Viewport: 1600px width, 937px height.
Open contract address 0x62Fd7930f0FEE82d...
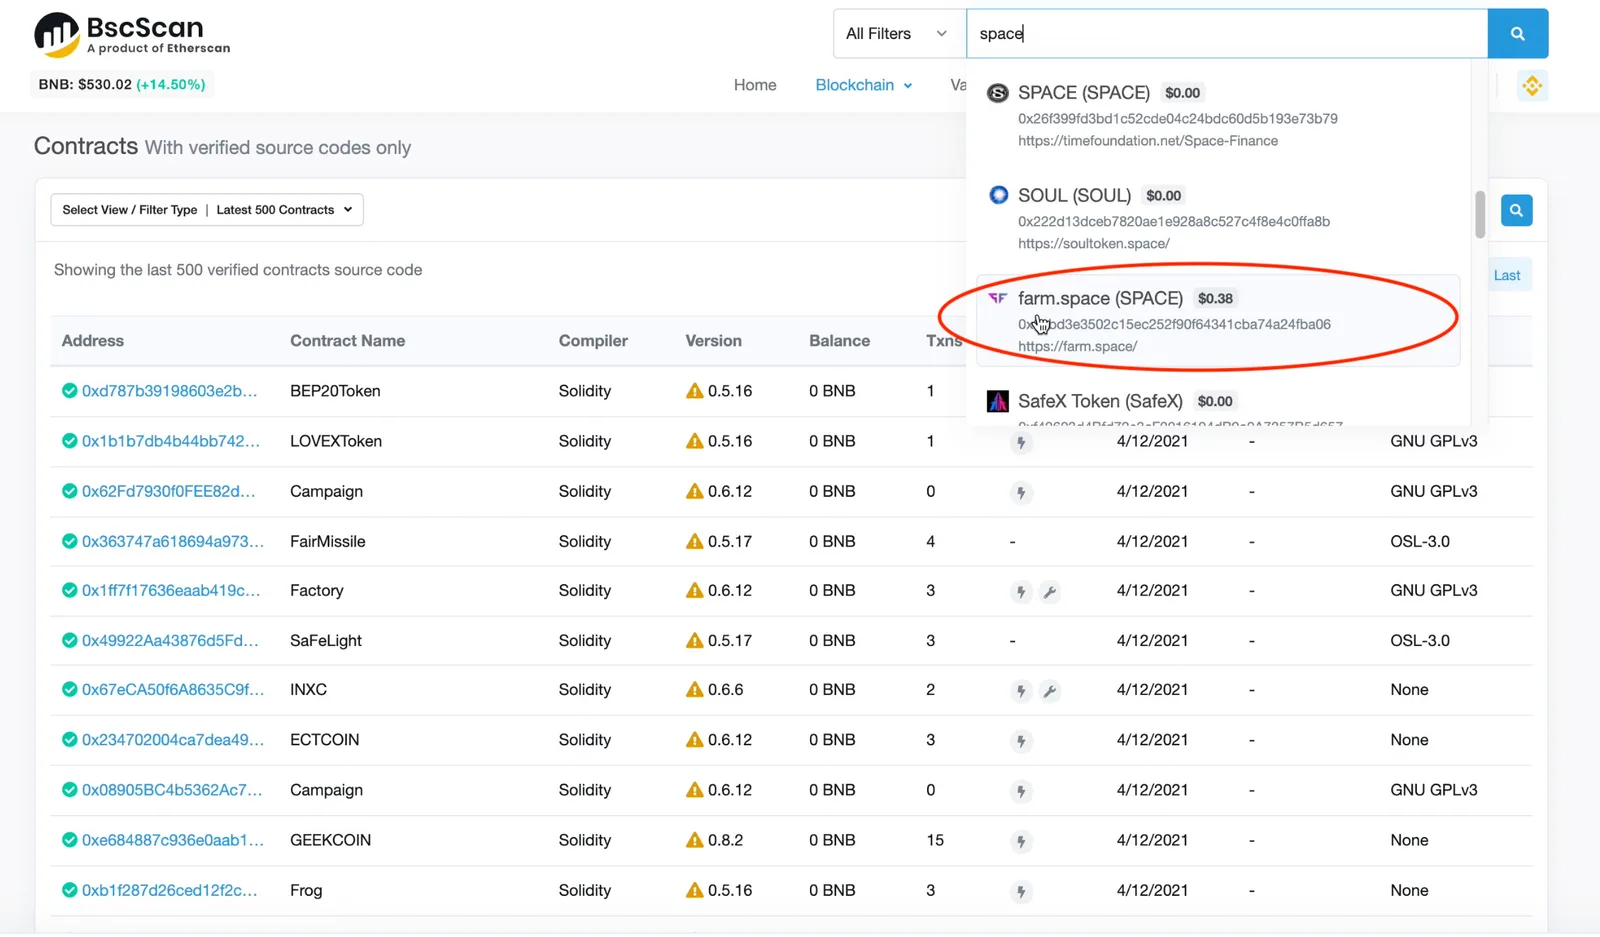(169, 491)
